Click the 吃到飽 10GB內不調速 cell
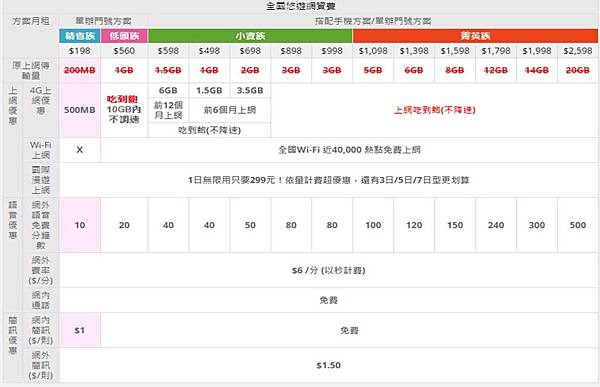 point(124,110)
